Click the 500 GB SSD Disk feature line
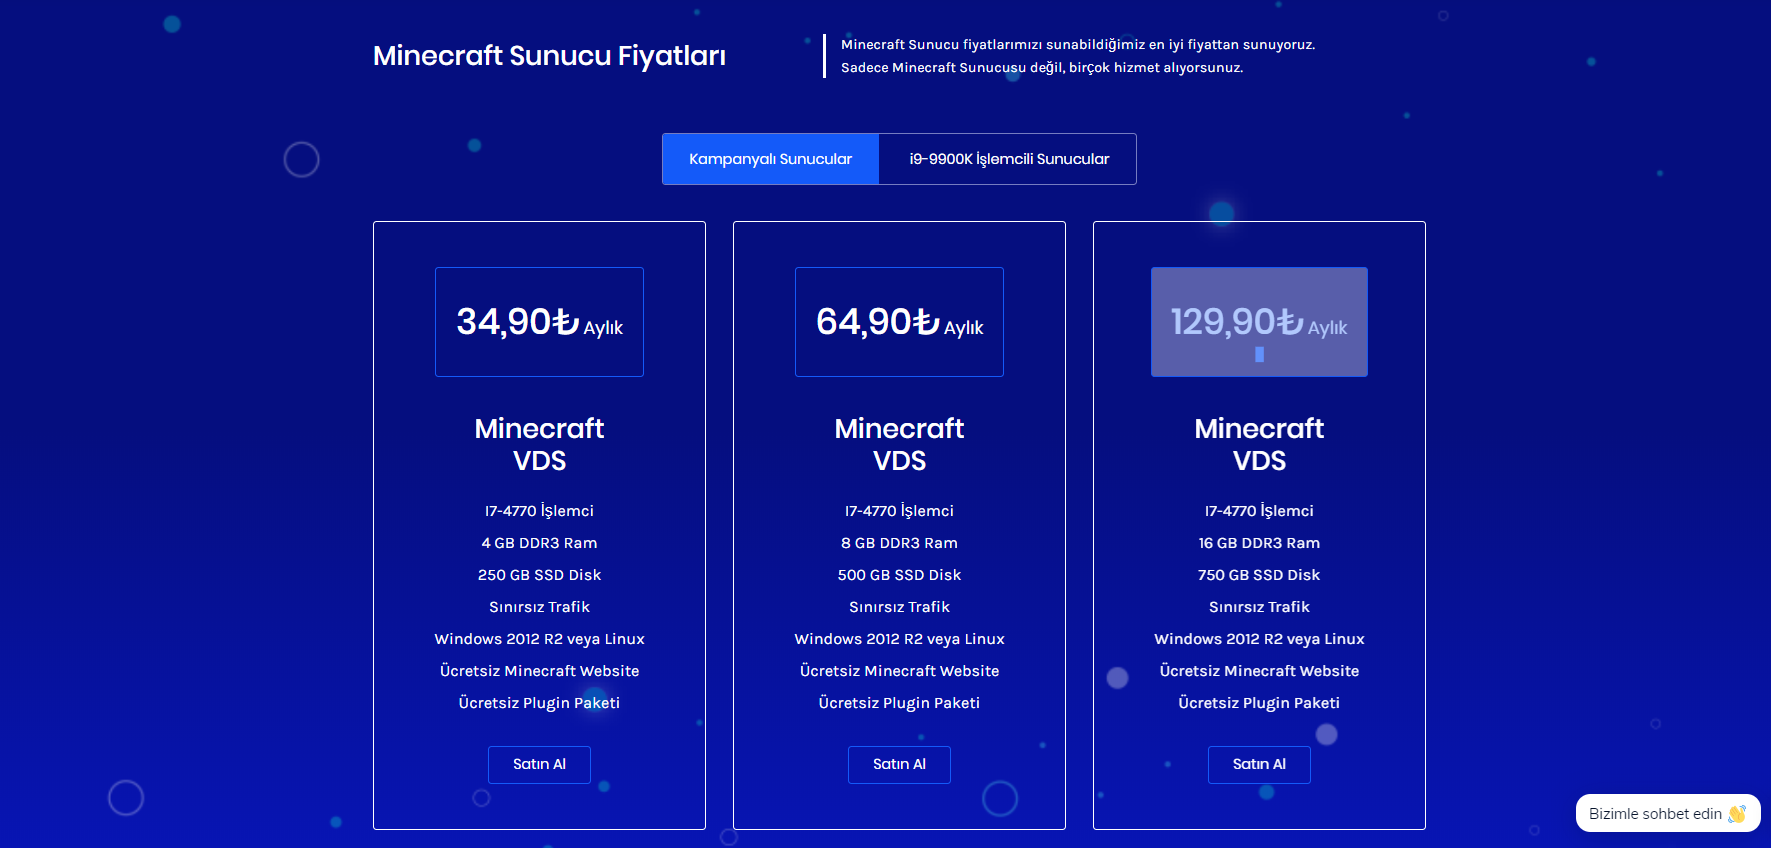The height and width of the screenshot is (848, 1771). 899,575
